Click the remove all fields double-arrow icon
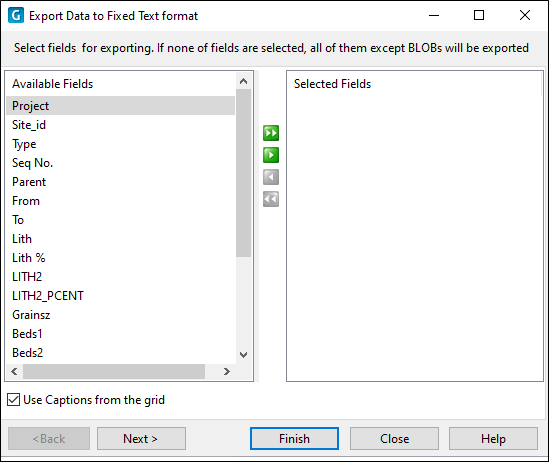Image resolution: width=549 pixels, height=462 pixels. tap(271, 199)
